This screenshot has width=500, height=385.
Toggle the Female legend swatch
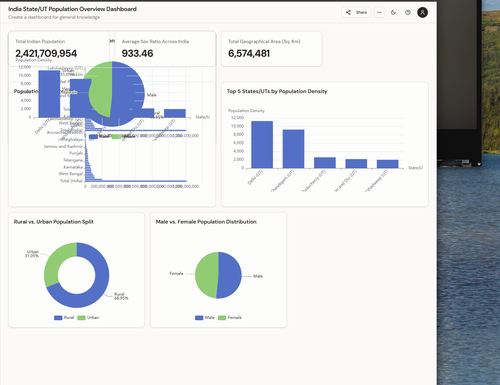222,318
